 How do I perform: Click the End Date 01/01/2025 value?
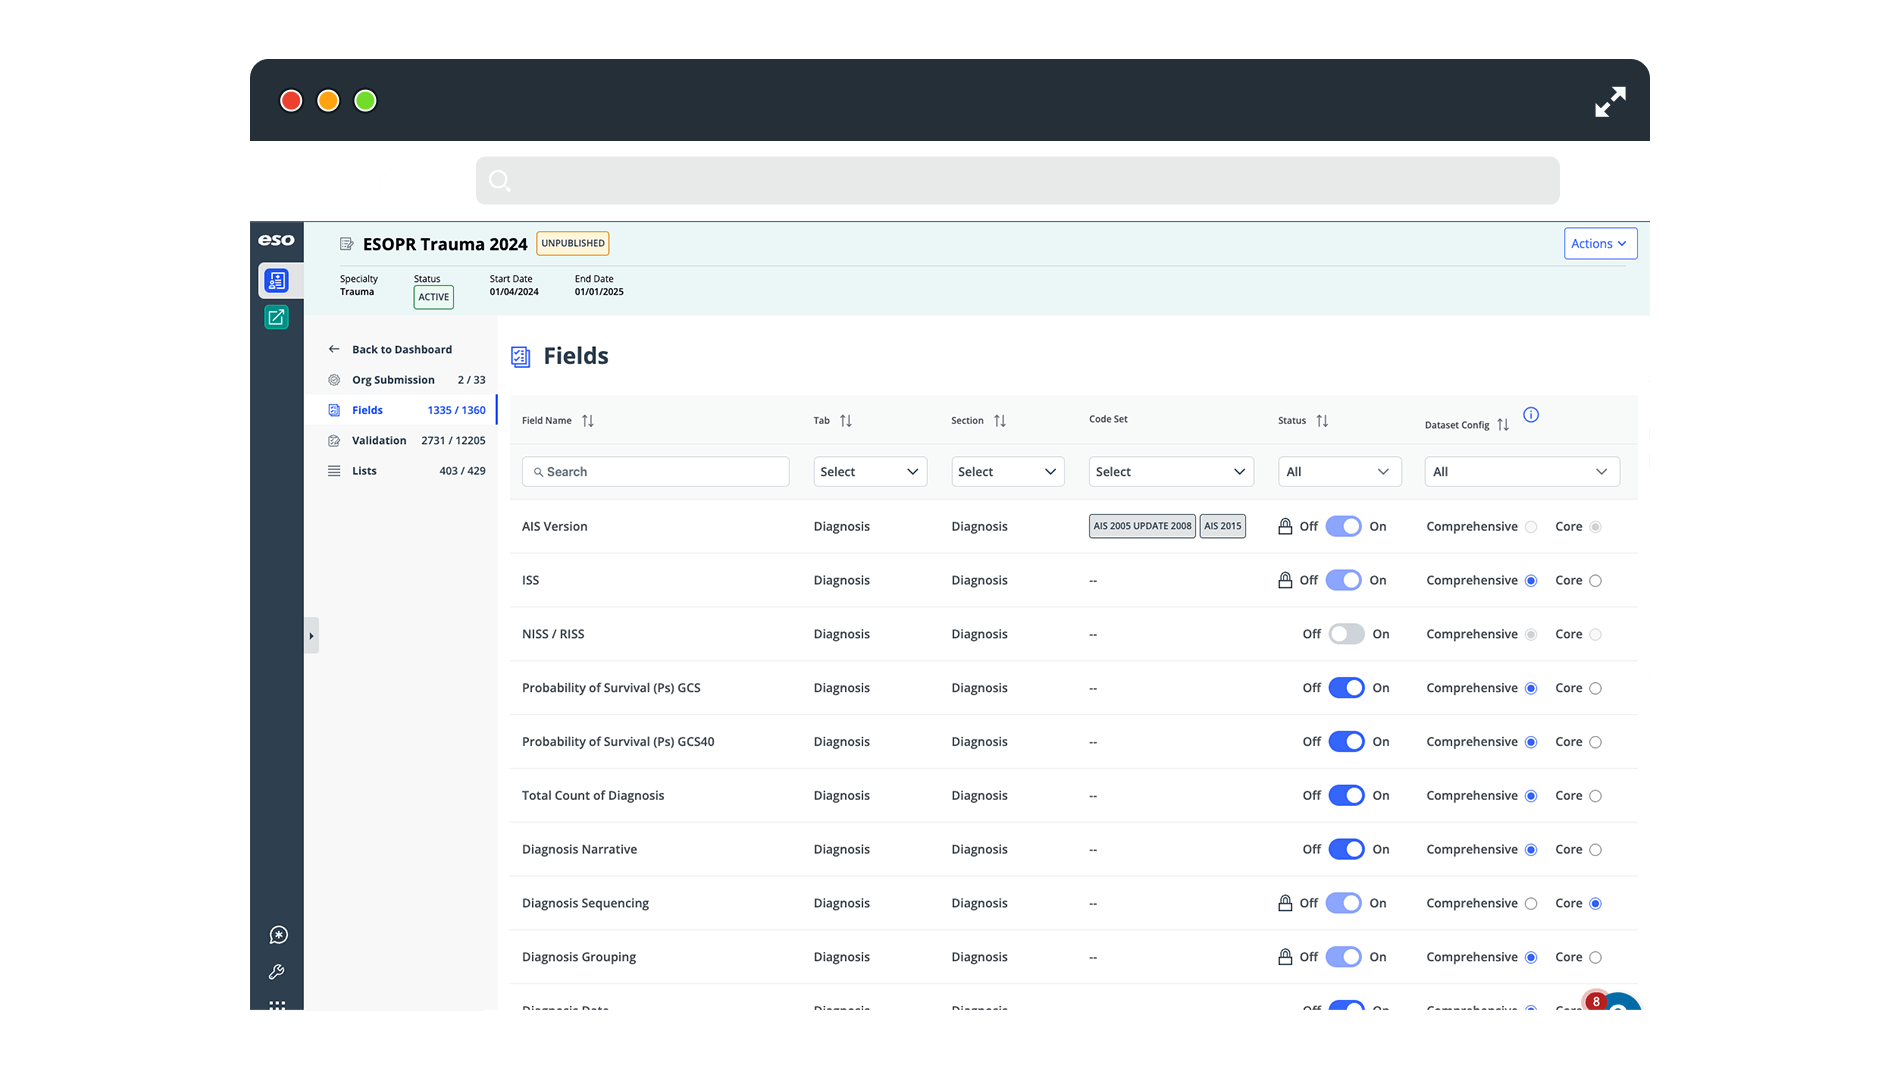[x=599, y=292]
